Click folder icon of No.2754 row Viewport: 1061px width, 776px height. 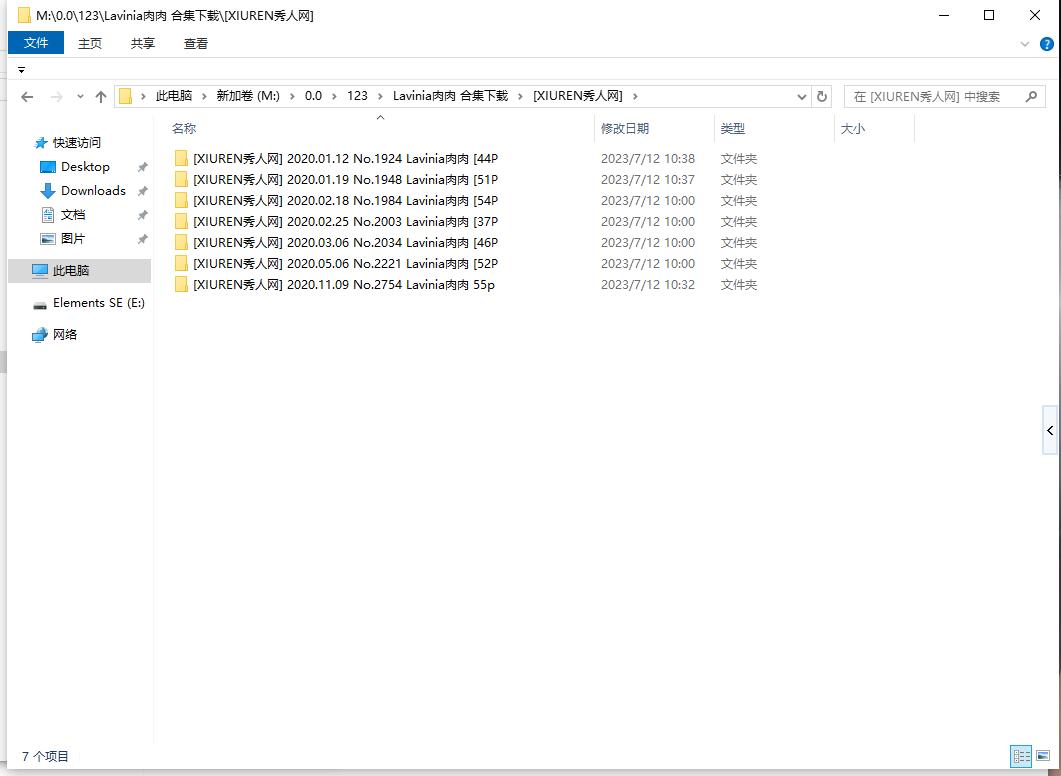(x=181, y=284)
